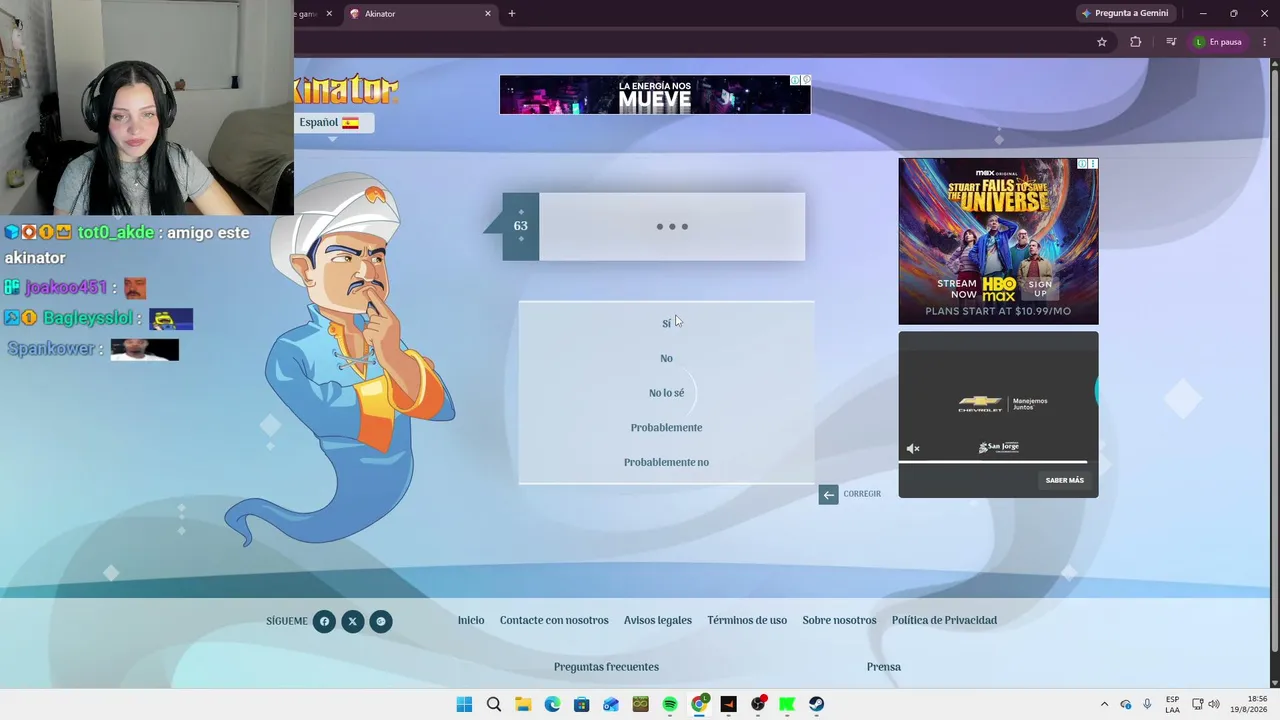The image size is (1280, 720).
Task: Bookmark this page with the star icon
Action: click(1102, 42)
